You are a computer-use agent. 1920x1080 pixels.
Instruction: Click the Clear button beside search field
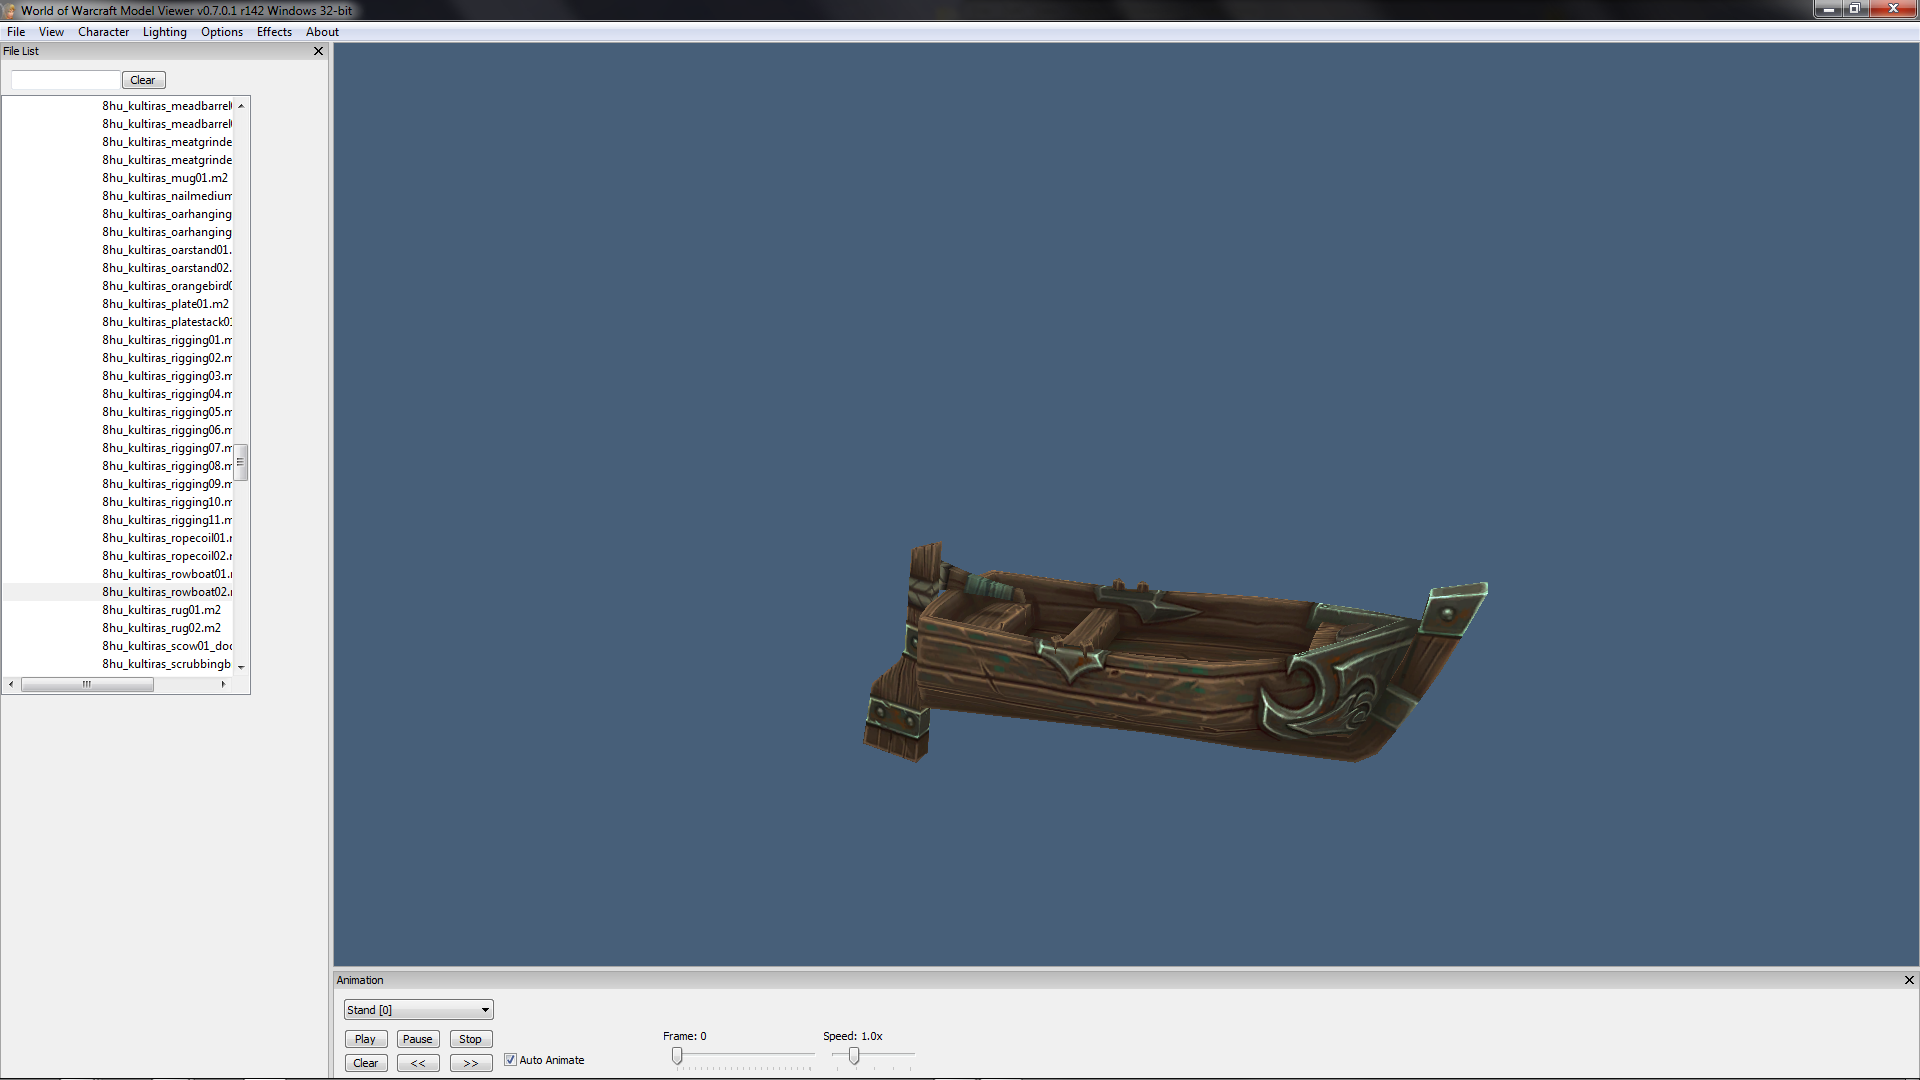(143, 80)
